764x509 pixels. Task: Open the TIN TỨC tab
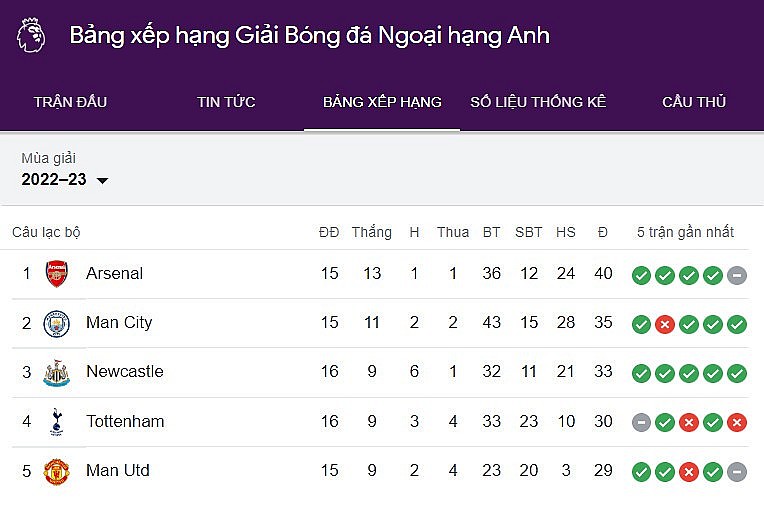226,102
